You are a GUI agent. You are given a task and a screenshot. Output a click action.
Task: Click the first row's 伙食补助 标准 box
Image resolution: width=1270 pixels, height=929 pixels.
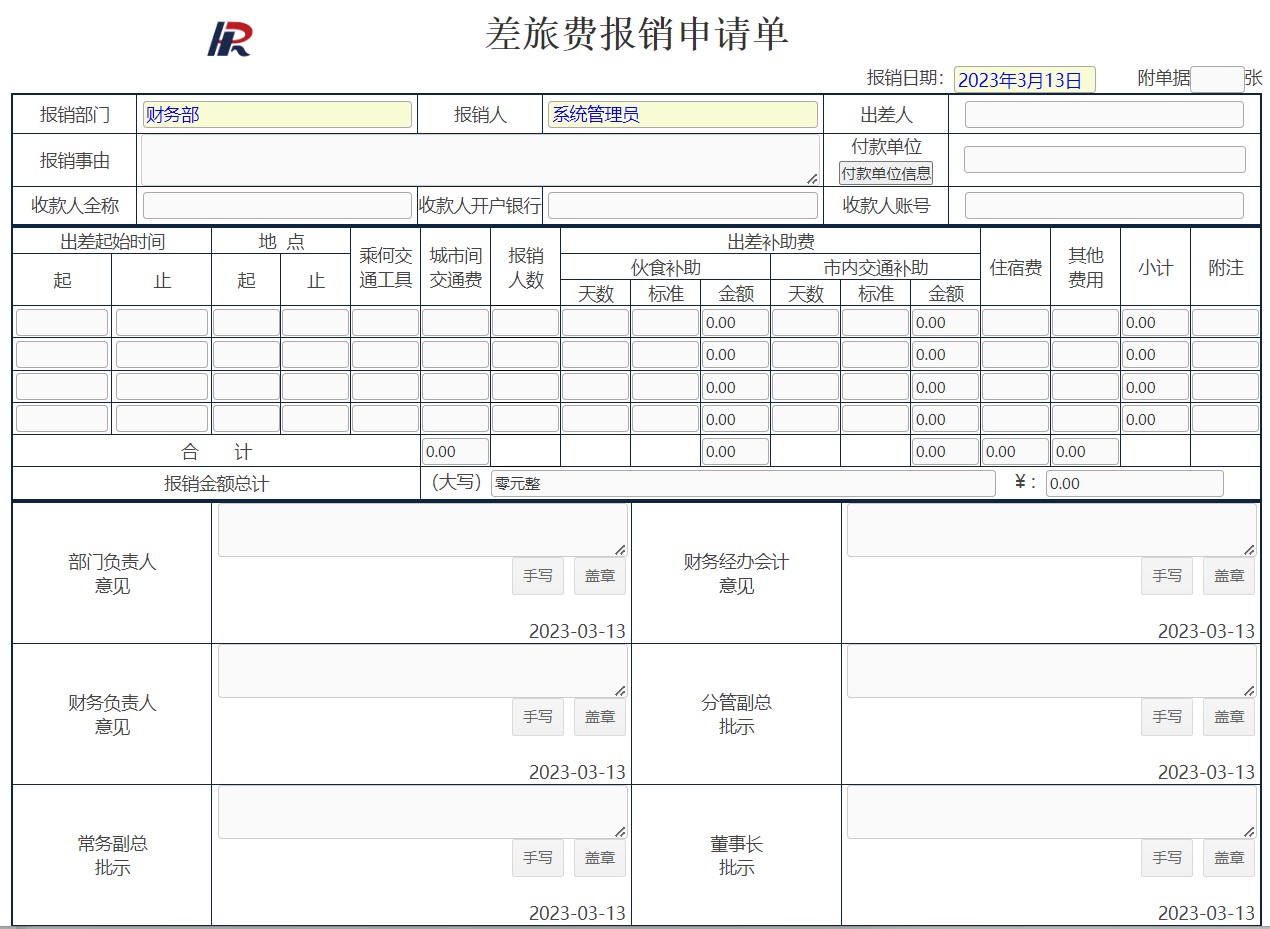coord(665,322)
